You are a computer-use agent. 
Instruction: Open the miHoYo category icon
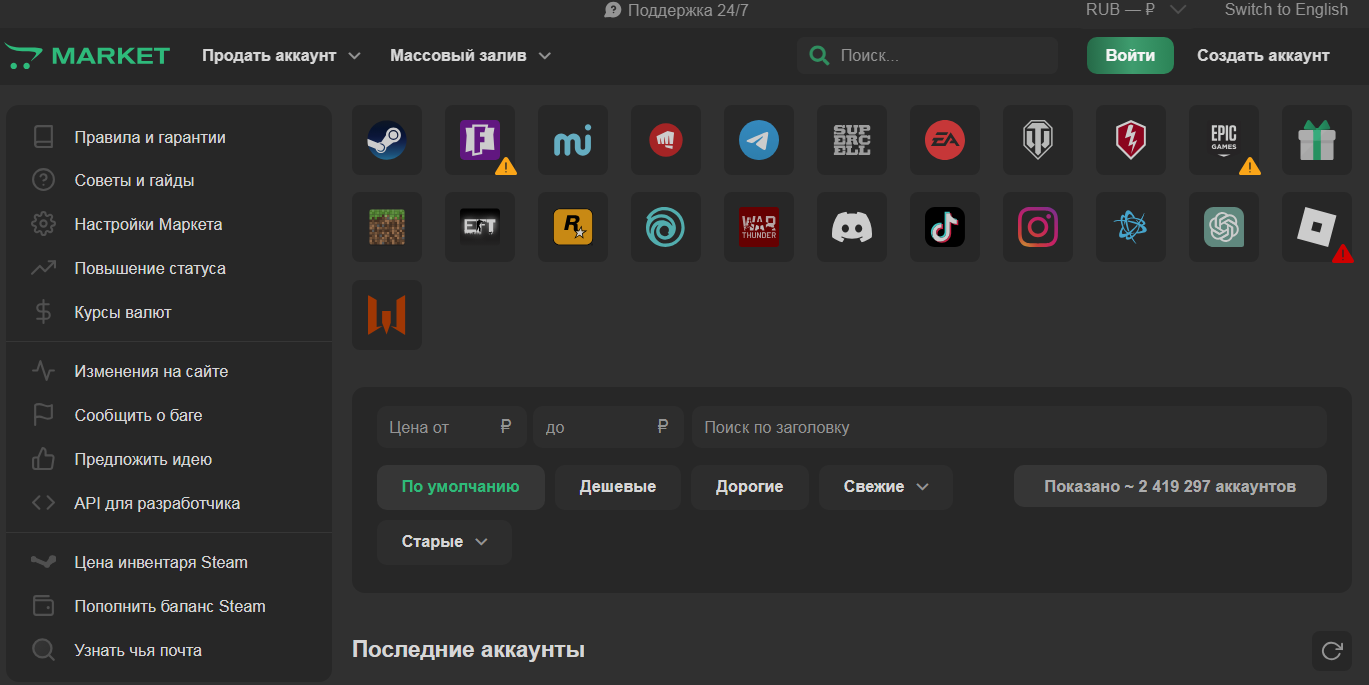pos(573,140)
